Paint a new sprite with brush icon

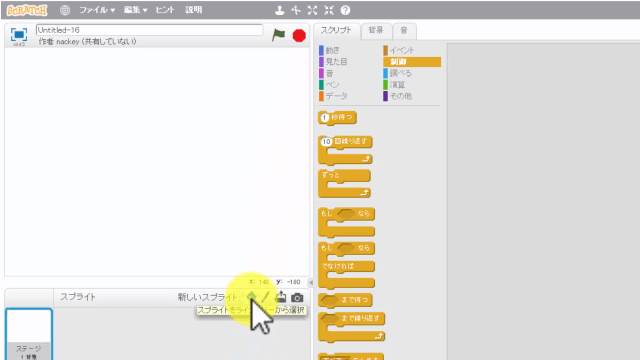pyautogui.click(x=266, y=297)
